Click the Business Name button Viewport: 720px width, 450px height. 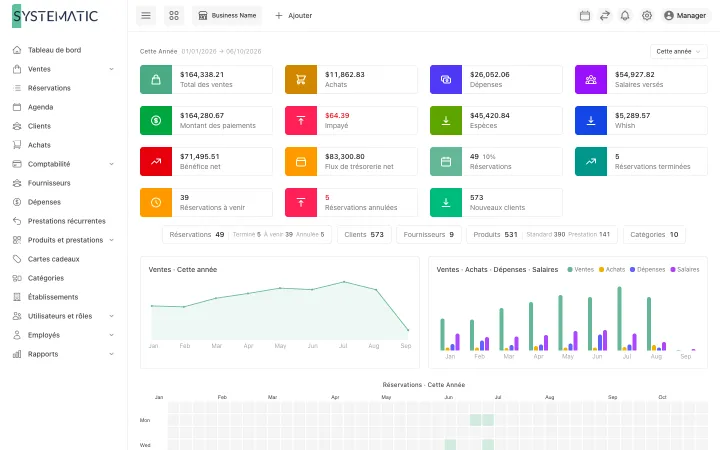[x=227, y=16]
